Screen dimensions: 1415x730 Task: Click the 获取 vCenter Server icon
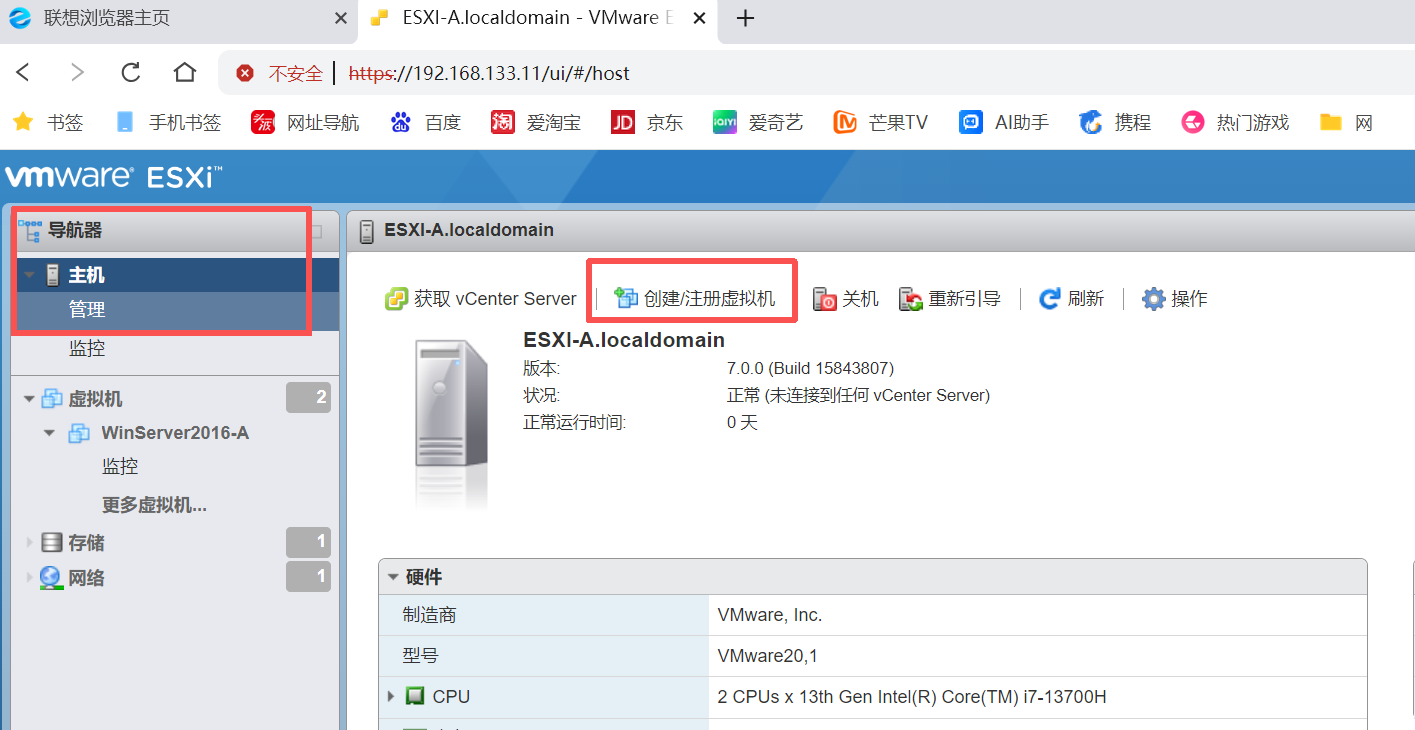397,298
